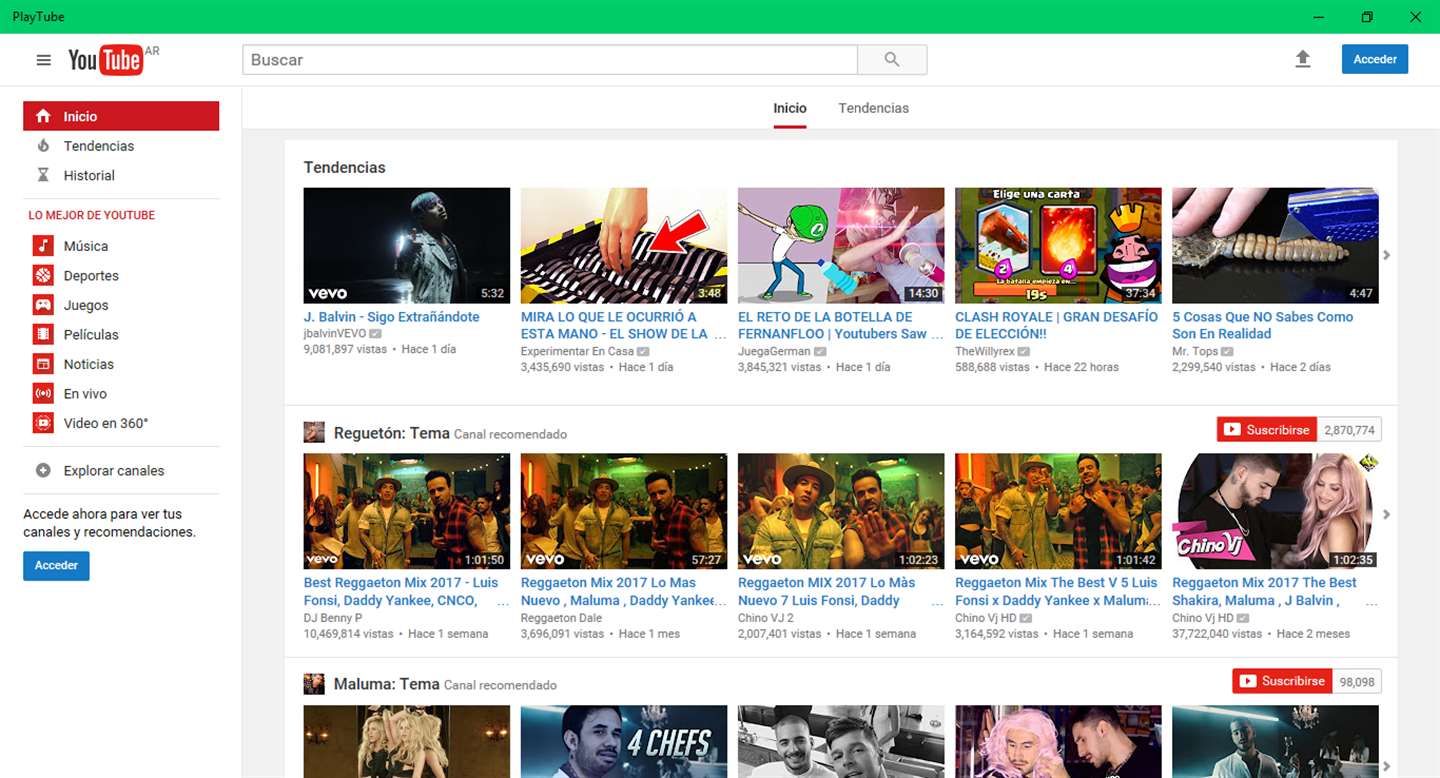Open the Clash Royale video thumbnail
The width and height of the screenshot is (1440, 778).
pyautogui.click(x=1058, y=245)
